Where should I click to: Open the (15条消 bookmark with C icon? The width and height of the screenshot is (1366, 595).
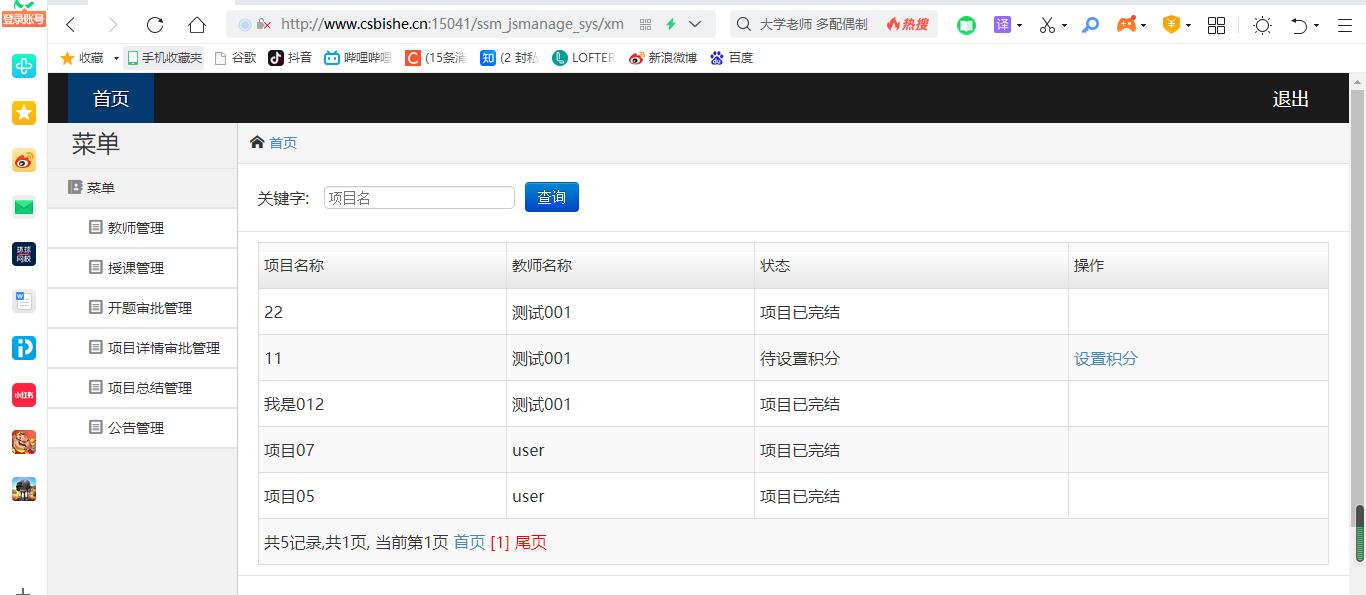tap(435, 58)
